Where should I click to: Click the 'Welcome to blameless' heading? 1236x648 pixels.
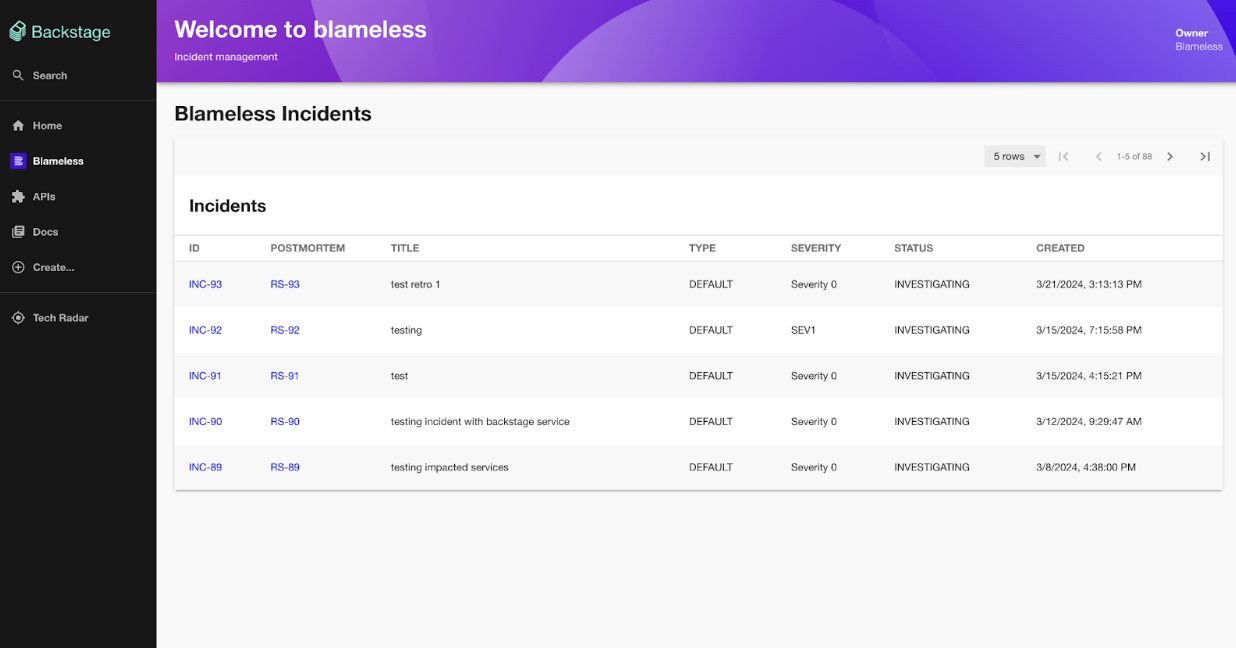(301, 29)
